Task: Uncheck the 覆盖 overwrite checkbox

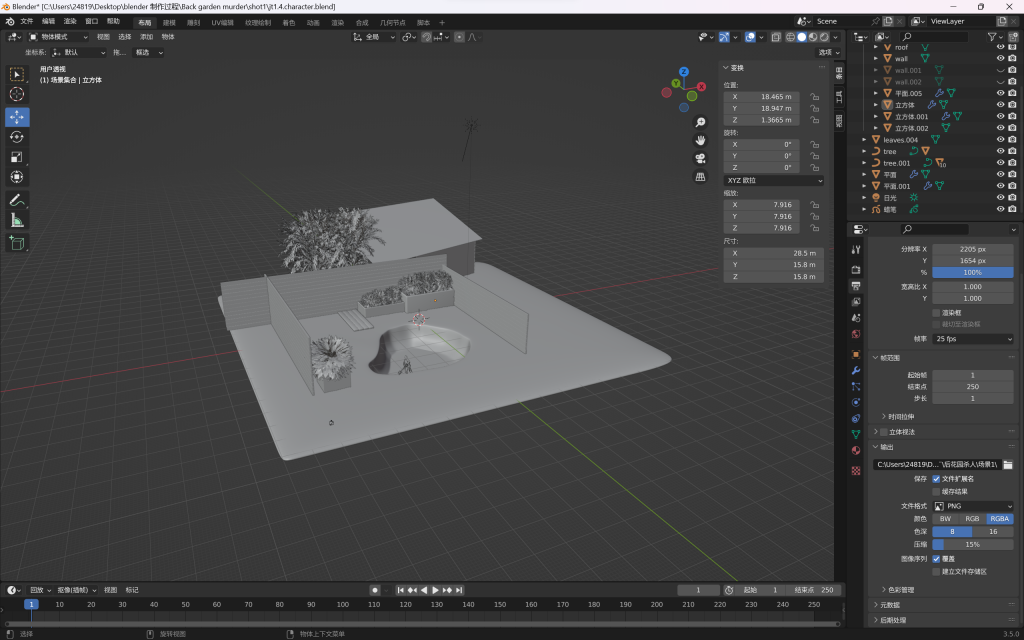Action: point(937,558)
